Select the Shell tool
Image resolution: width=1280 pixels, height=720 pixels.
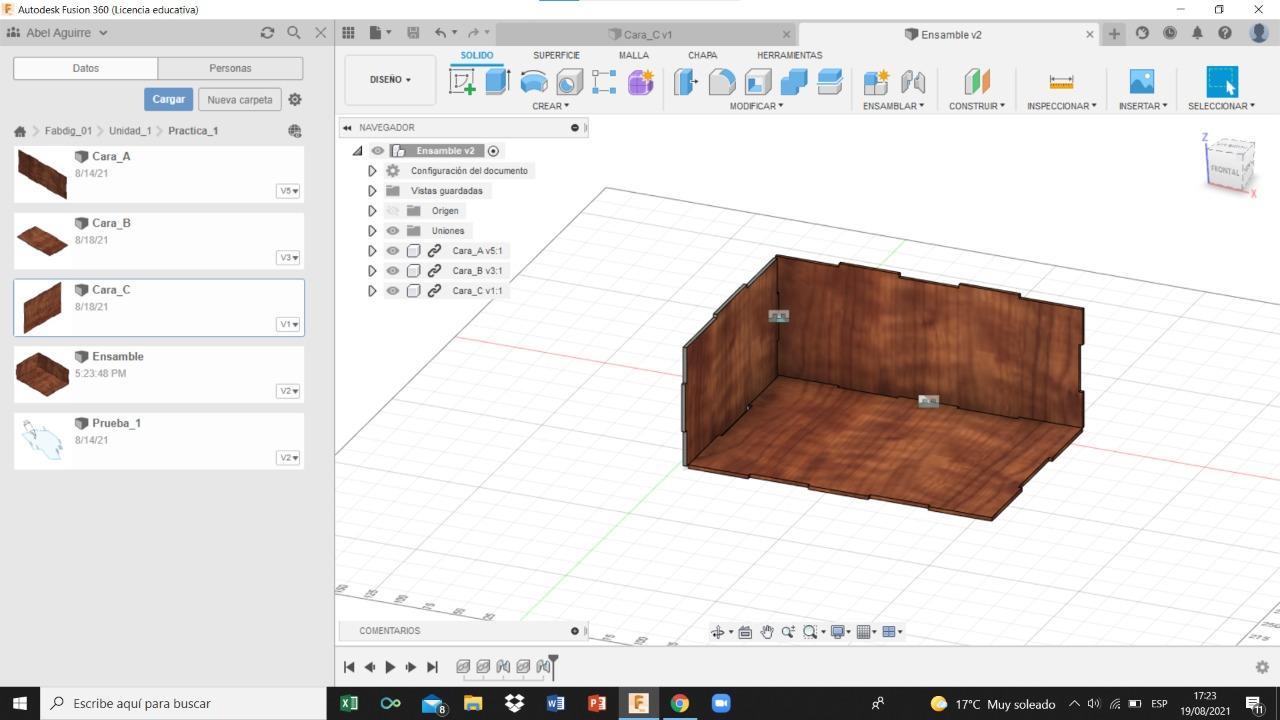pos(758,82)
